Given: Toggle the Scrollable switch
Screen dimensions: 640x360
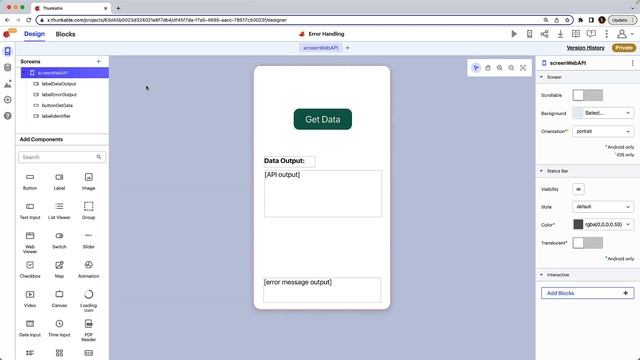Looking at the screenshot, I should [587, 95].
